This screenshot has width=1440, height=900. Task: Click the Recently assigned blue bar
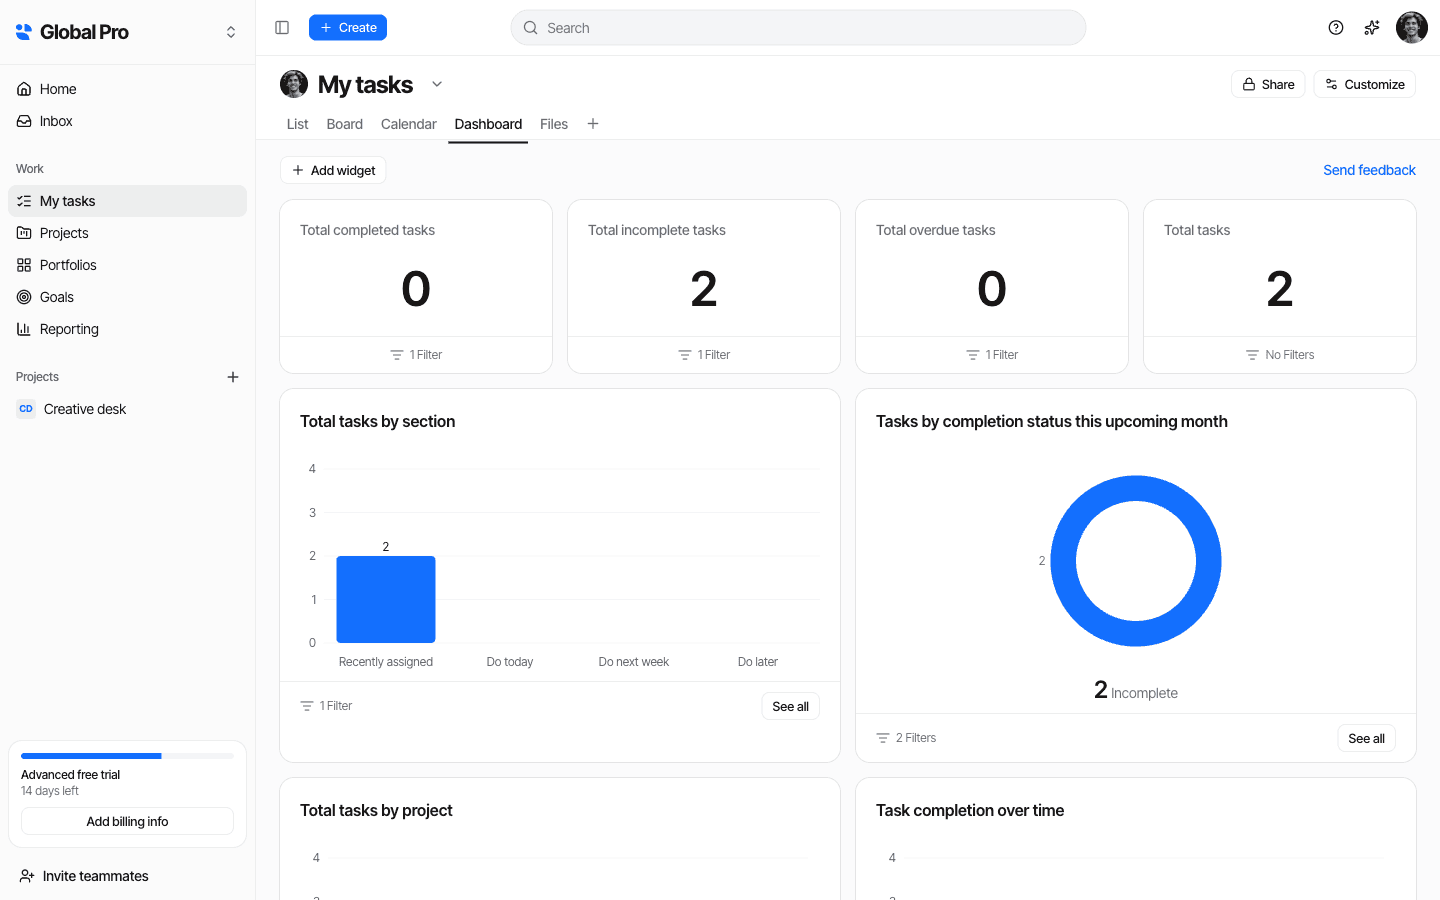[x=386, y=599]
